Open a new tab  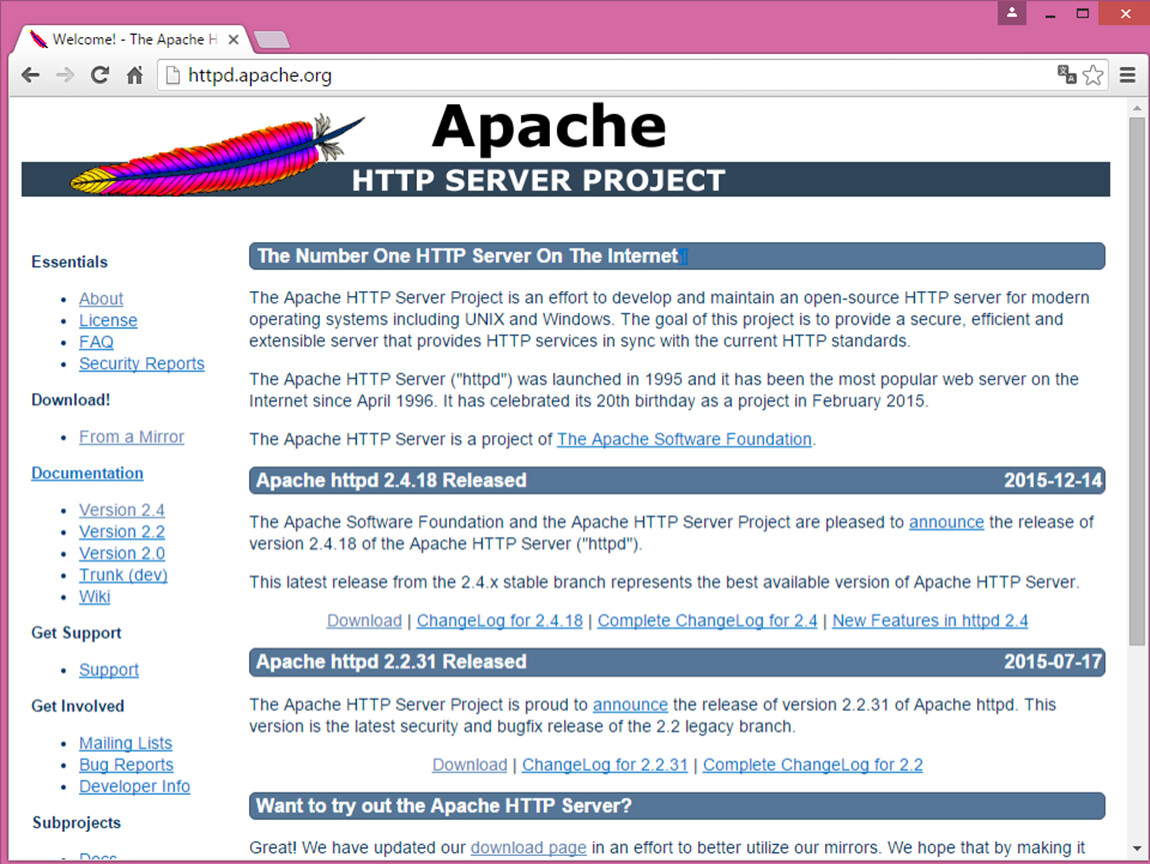[272, 40]
